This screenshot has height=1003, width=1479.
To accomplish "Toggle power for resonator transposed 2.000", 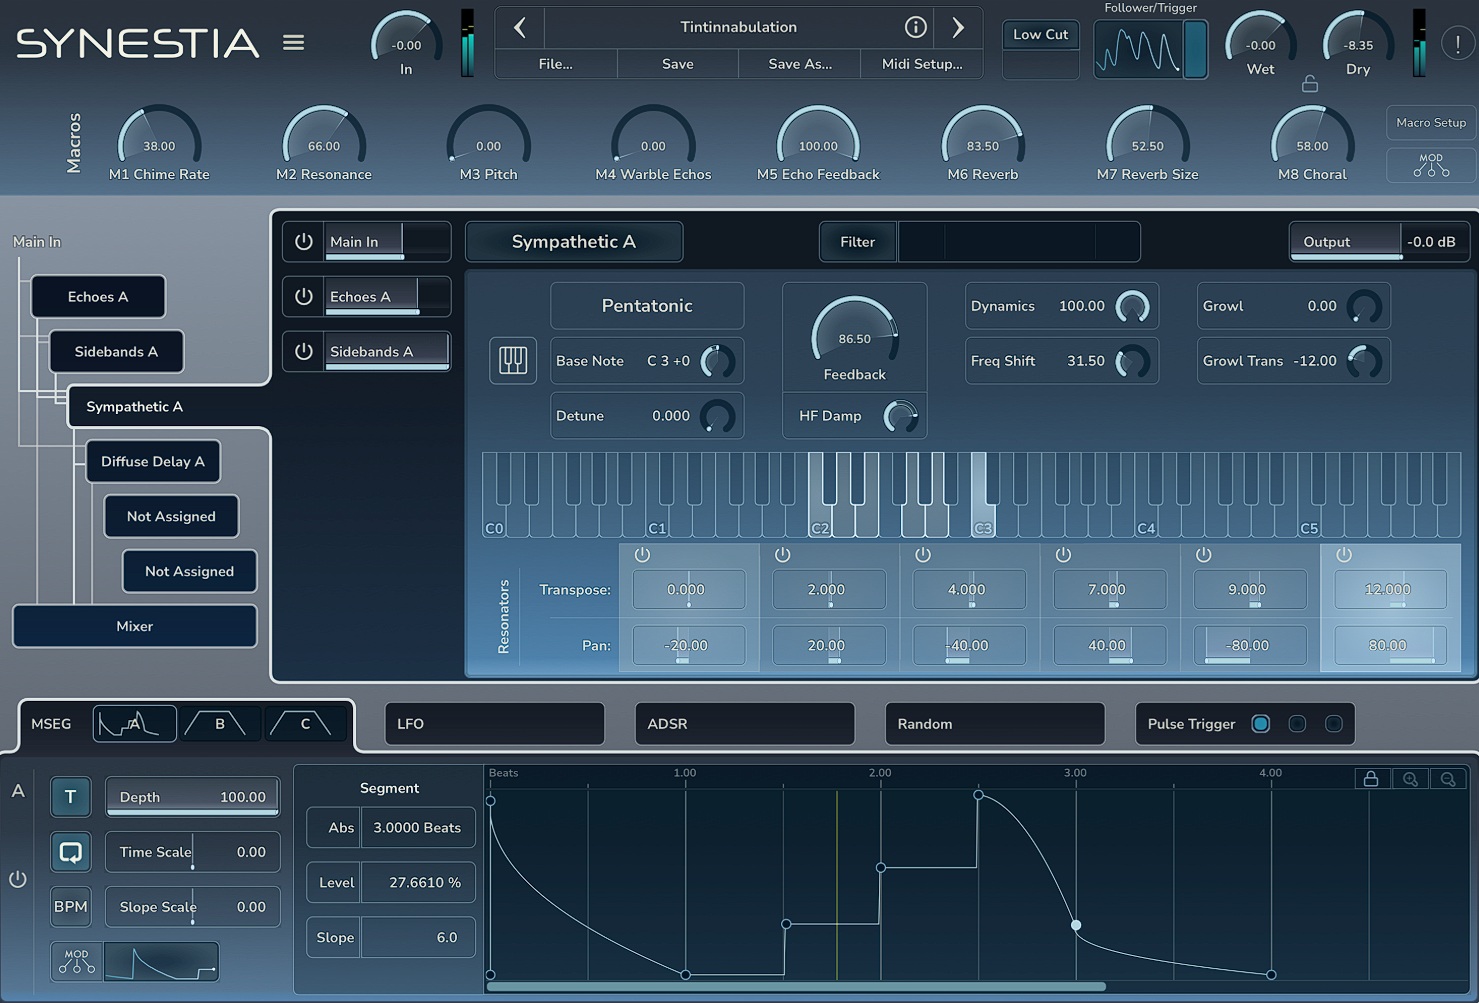I will (782, 554).
